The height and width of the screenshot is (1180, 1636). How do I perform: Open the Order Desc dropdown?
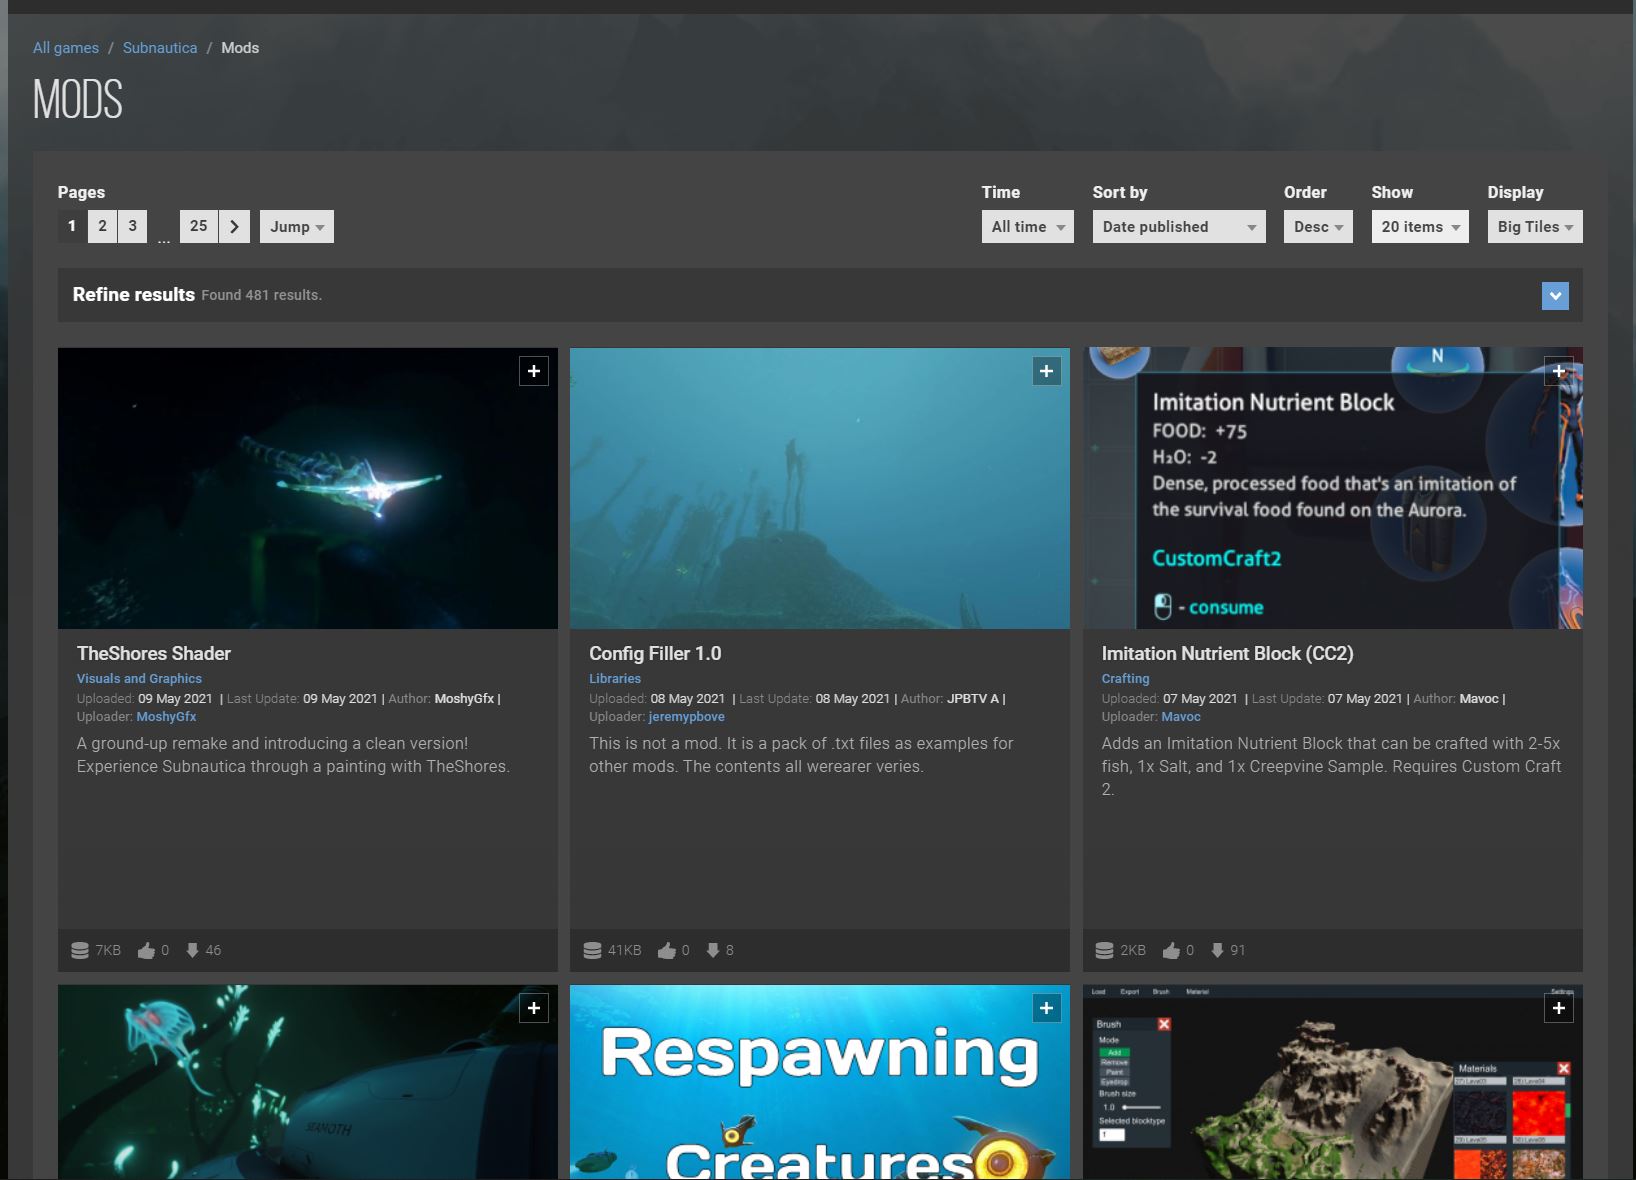click(x=1318, y=227)
